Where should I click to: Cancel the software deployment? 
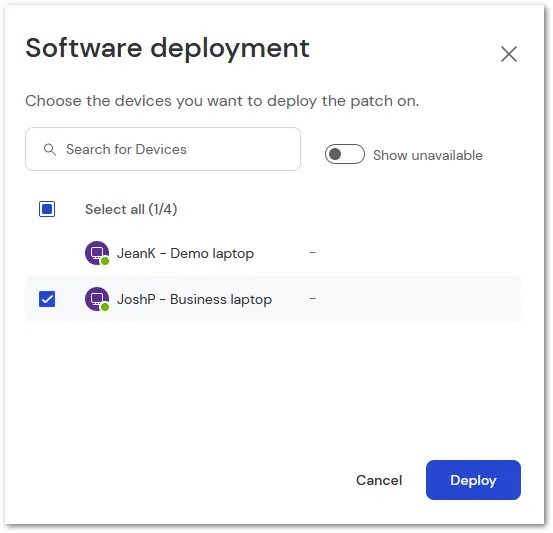(379, 480)
